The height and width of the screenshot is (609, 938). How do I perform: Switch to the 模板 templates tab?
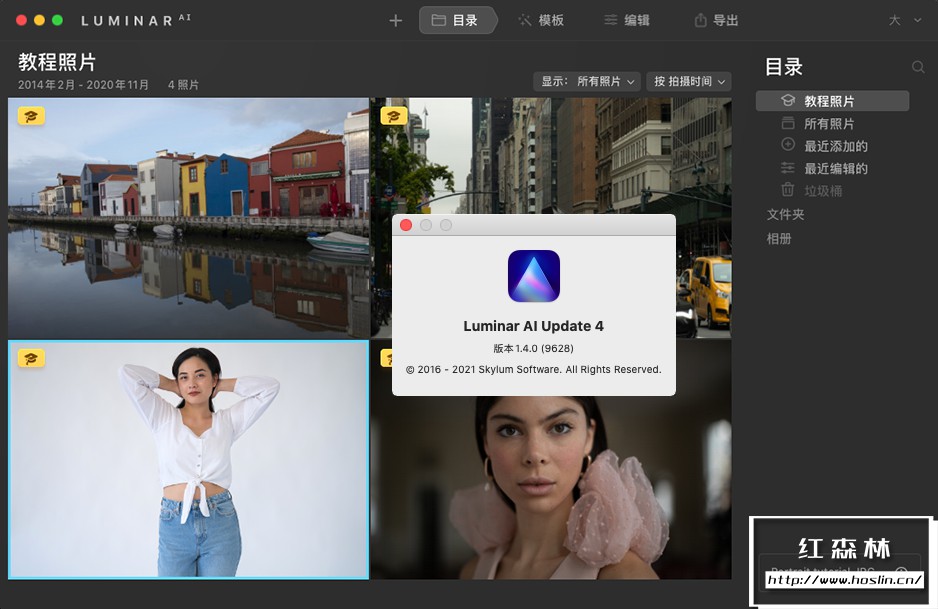tap(541, 20)
